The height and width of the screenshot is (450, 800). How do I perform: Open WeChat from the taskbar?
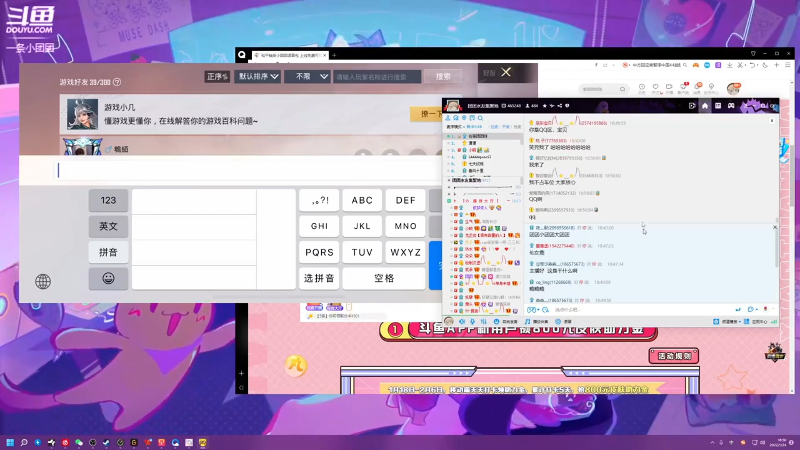tap(79, 442)
